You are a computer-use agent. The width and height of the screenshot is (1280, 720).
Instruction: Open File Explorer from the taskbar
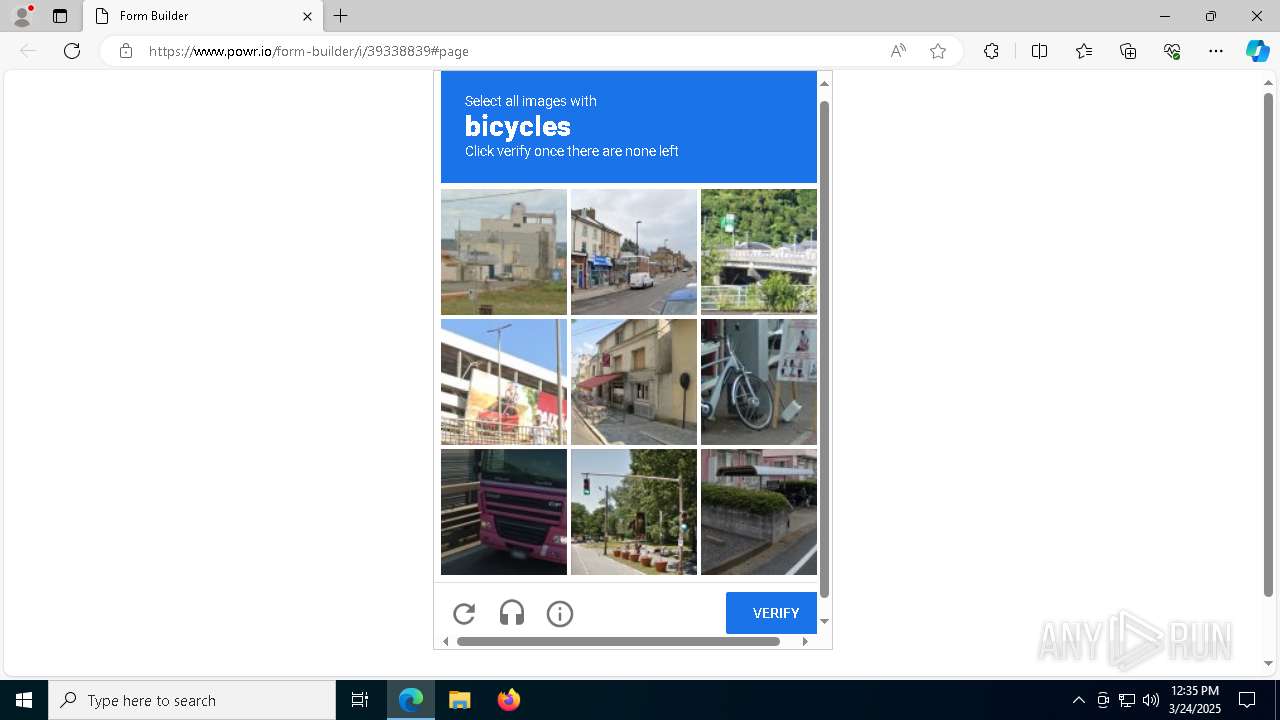pos(459,700)
